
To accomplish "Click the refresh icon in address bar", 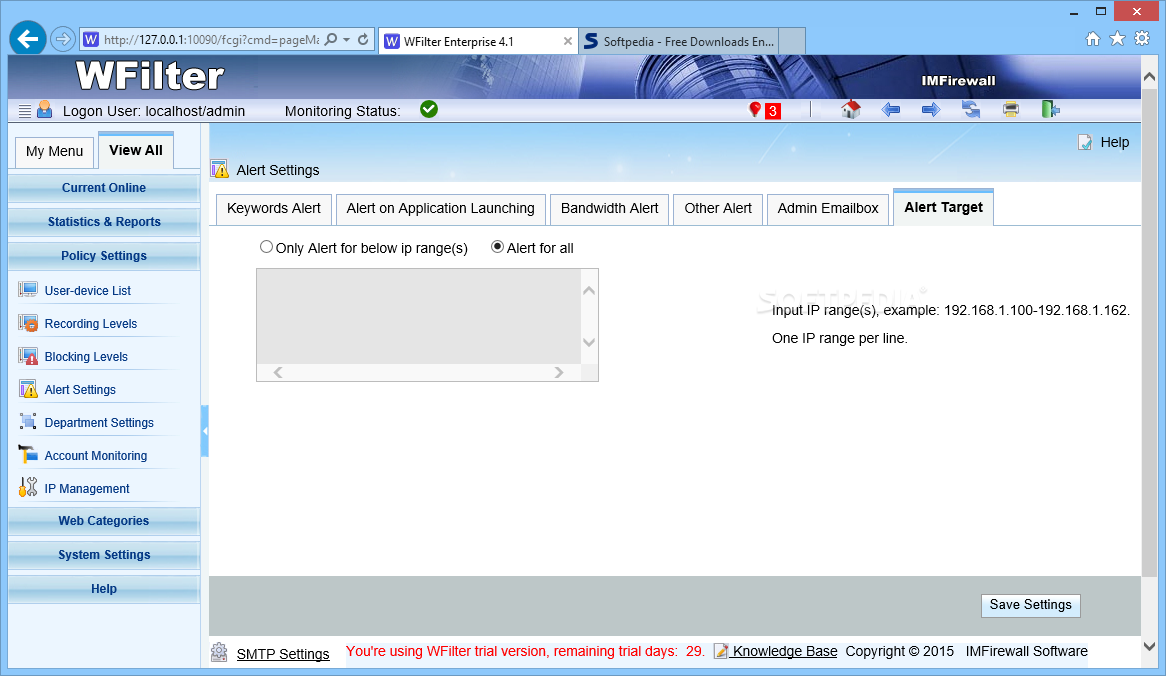I will [363, 39].
